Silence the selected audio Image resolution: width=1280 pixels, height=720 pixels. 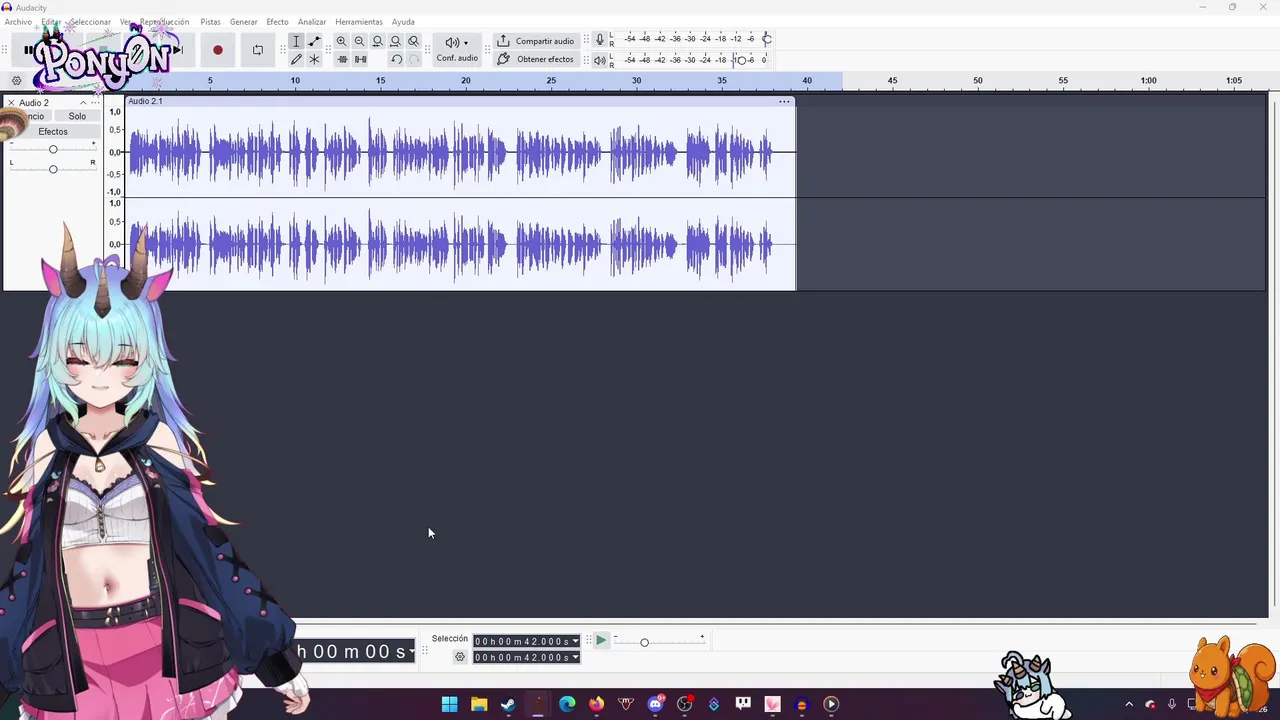pyautogui.click(x=360, y=59)
